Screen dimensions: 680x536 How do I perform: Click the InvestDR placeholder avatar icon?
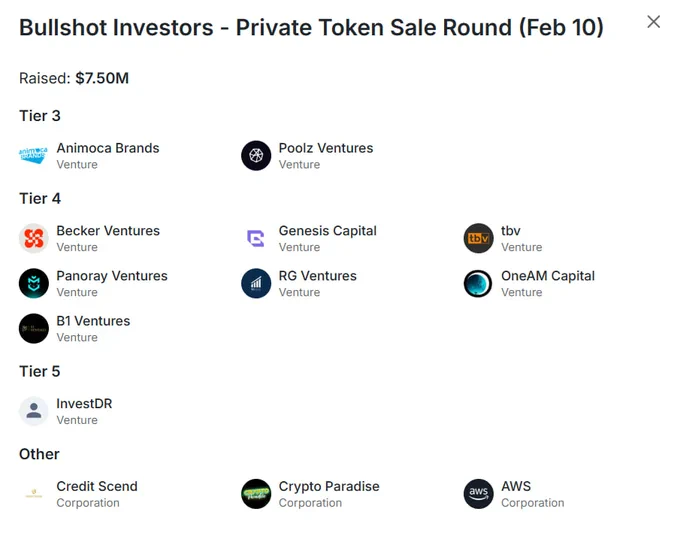pyautogui.click(x=33, y=411)
